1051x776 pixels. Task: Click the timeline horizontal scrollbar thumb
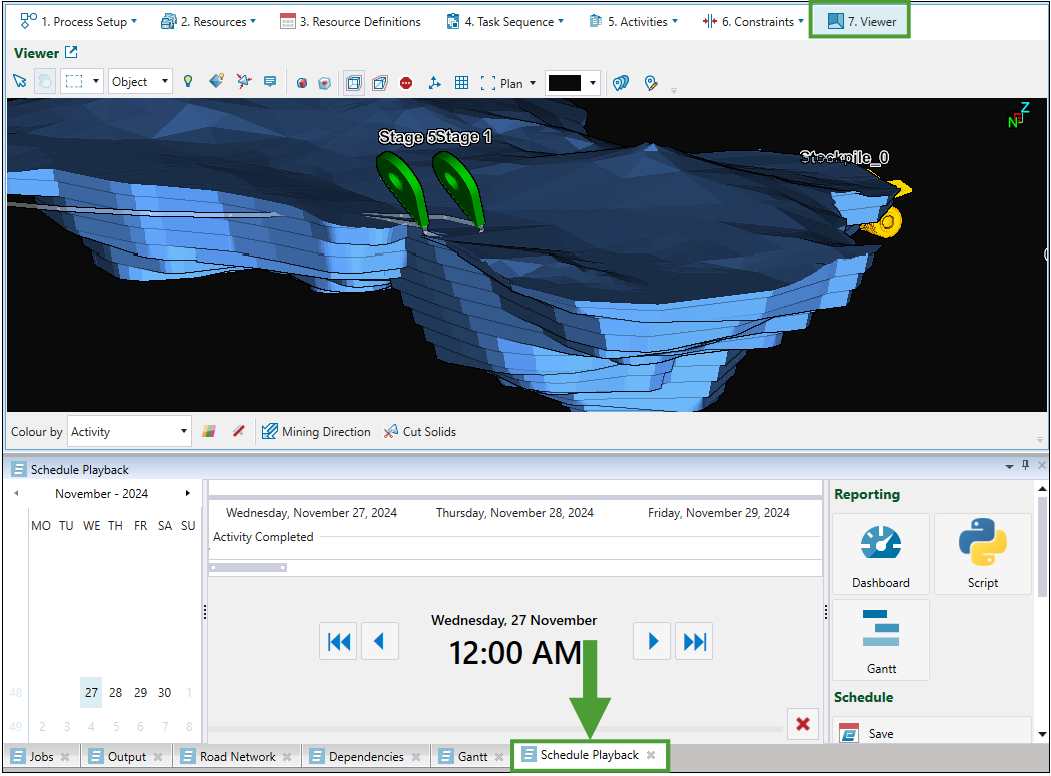pyautogui.click(x=249, y=568)
